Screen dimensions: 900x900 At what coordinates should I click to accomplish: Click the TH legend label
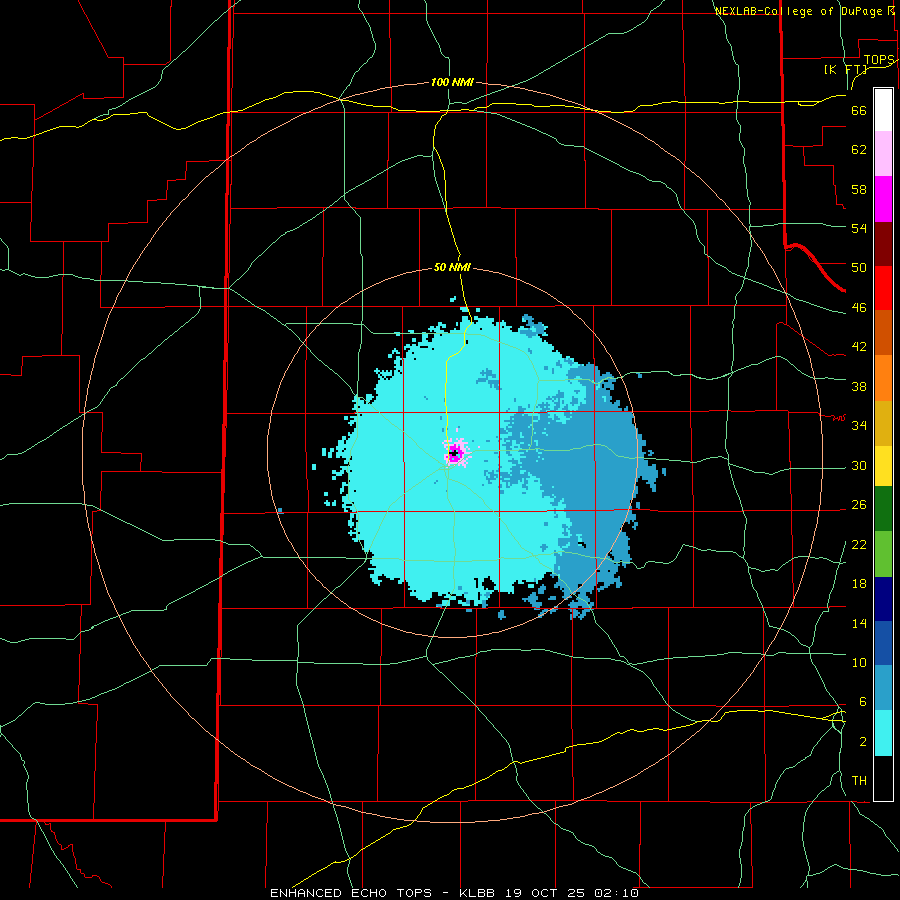point(859,781)
